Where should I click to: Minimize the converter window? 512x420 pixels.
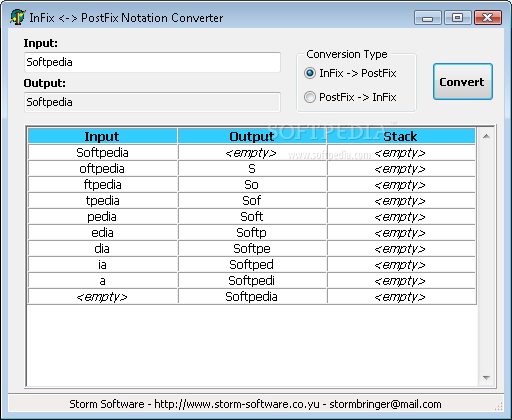[428, 18]
